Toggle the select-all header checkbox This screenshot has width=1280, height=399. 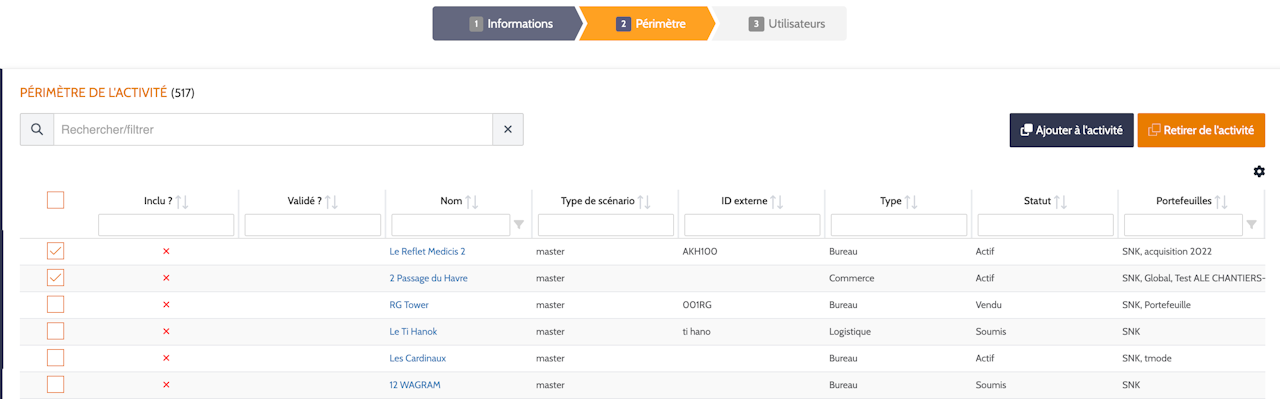(55, 201)
